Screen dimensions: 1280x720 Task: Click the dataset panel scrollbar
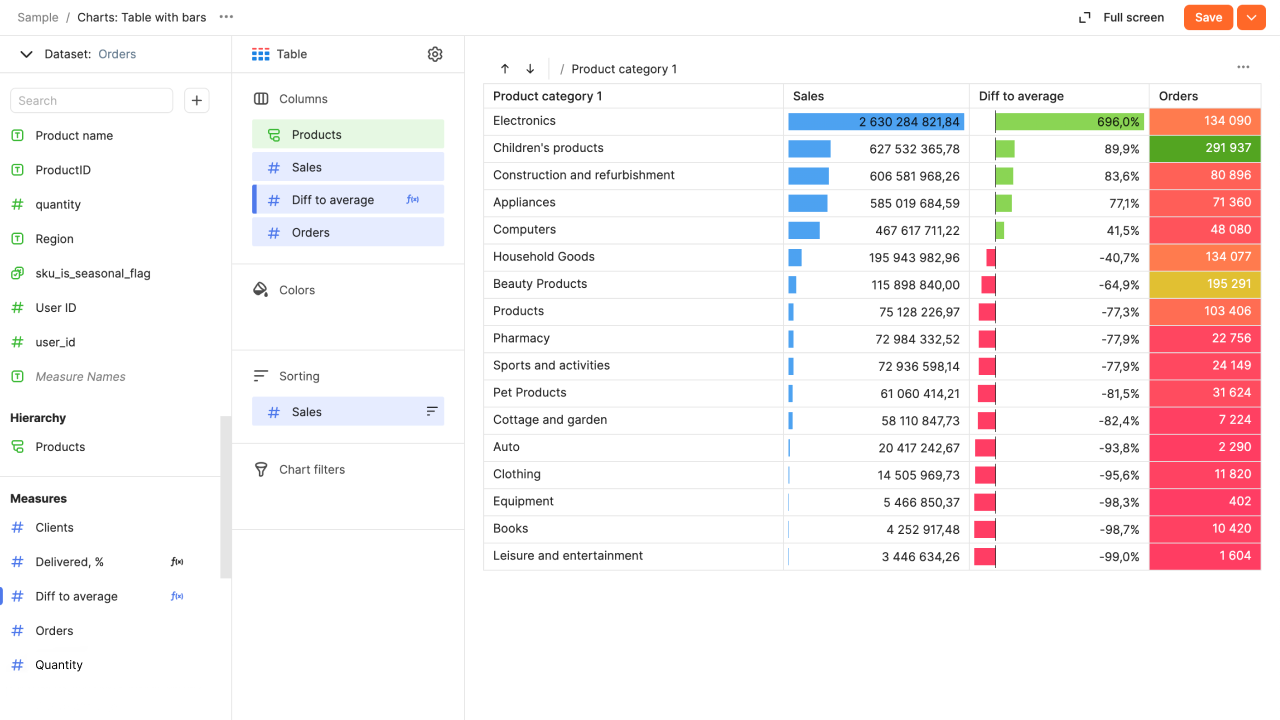click(x=226, y=496)
